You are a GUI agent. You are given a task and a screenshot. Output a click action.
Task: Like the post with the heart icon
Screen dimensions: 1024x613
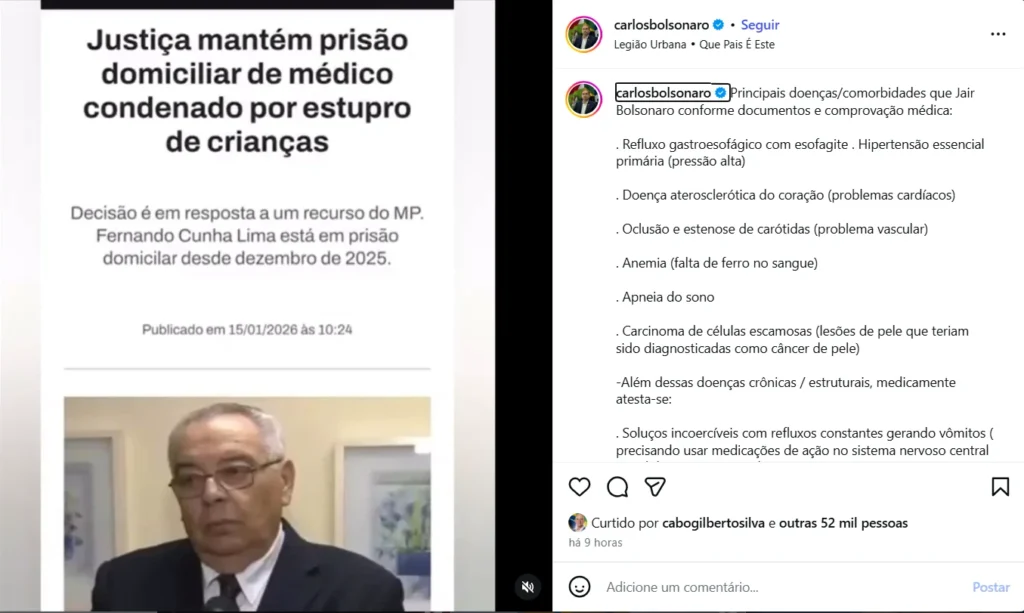click(579, 486)
